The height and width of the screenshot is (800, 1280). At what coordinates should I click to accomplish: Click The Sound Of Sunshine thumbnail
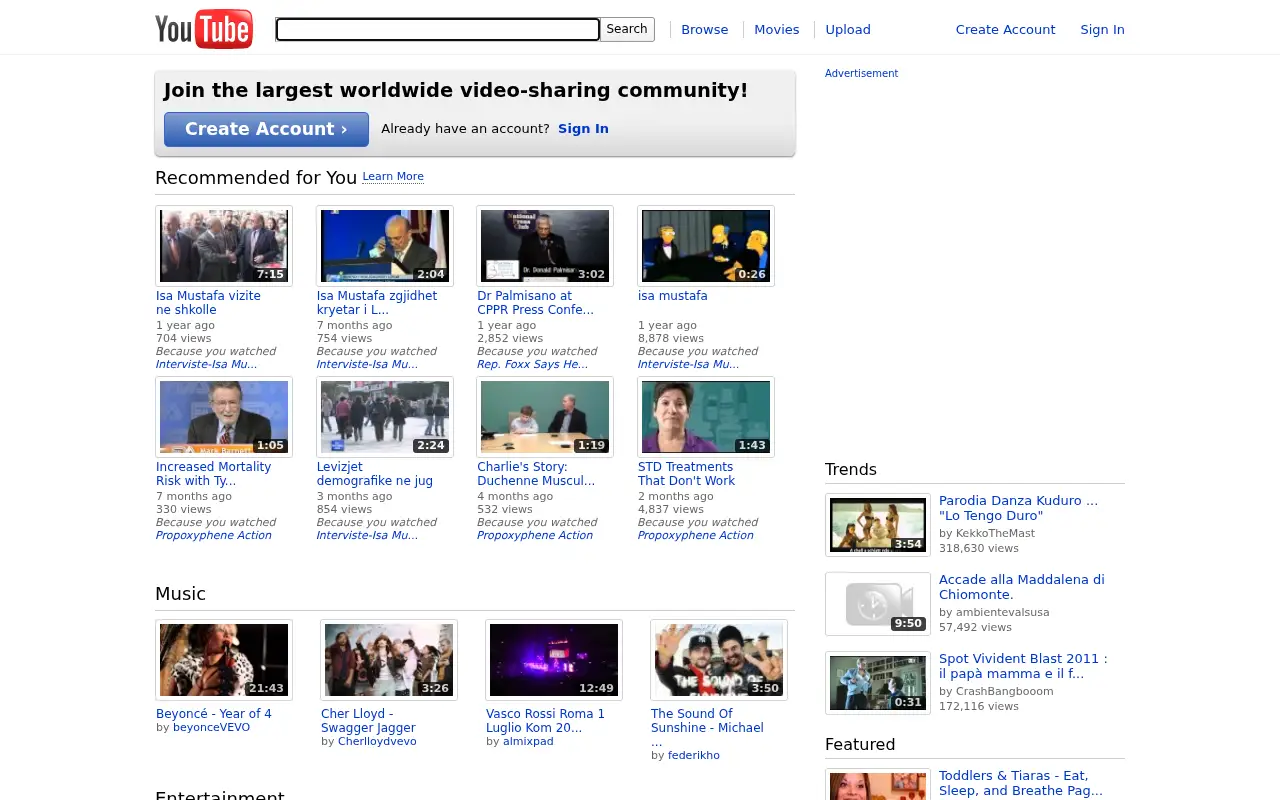[719, 660]
